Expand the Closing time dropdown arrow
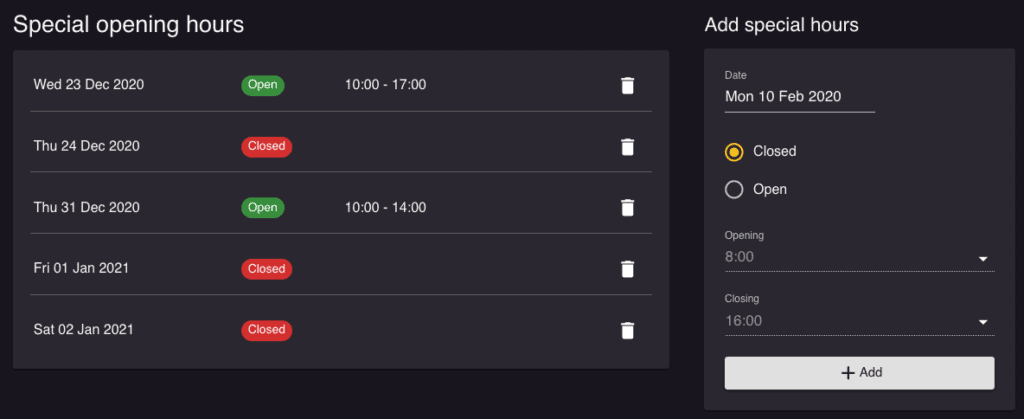The image size is (1024, 419). point(983,322)
